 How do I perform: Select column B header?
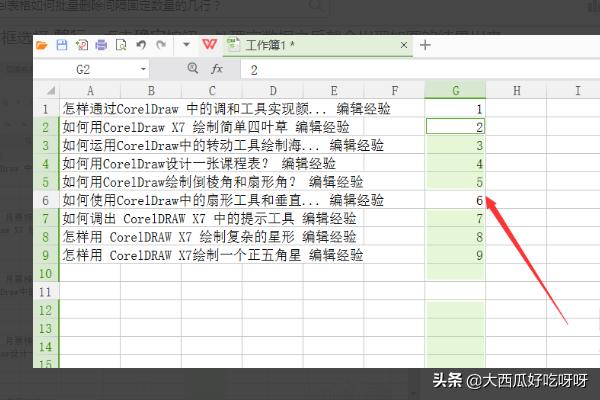pos(151,90)
